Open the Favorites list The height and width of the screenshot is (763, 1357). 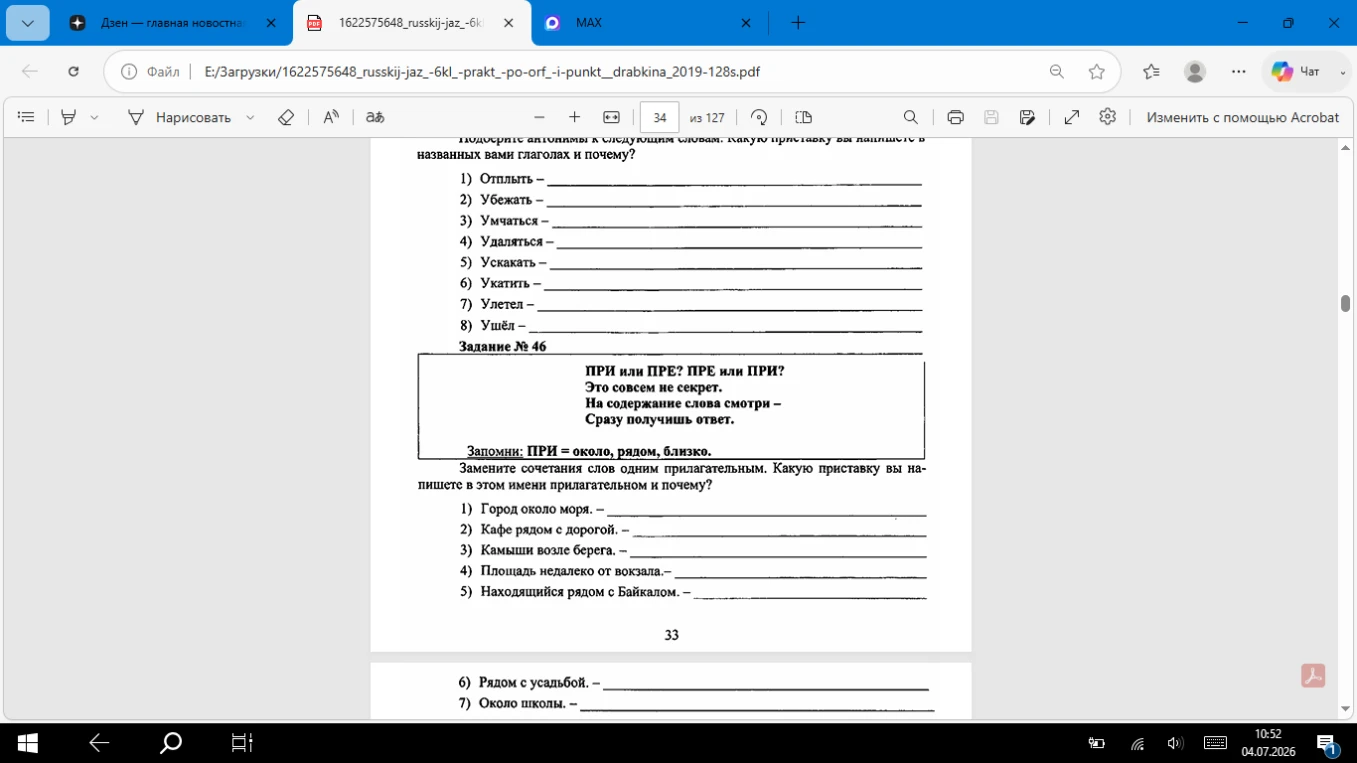1152,72
